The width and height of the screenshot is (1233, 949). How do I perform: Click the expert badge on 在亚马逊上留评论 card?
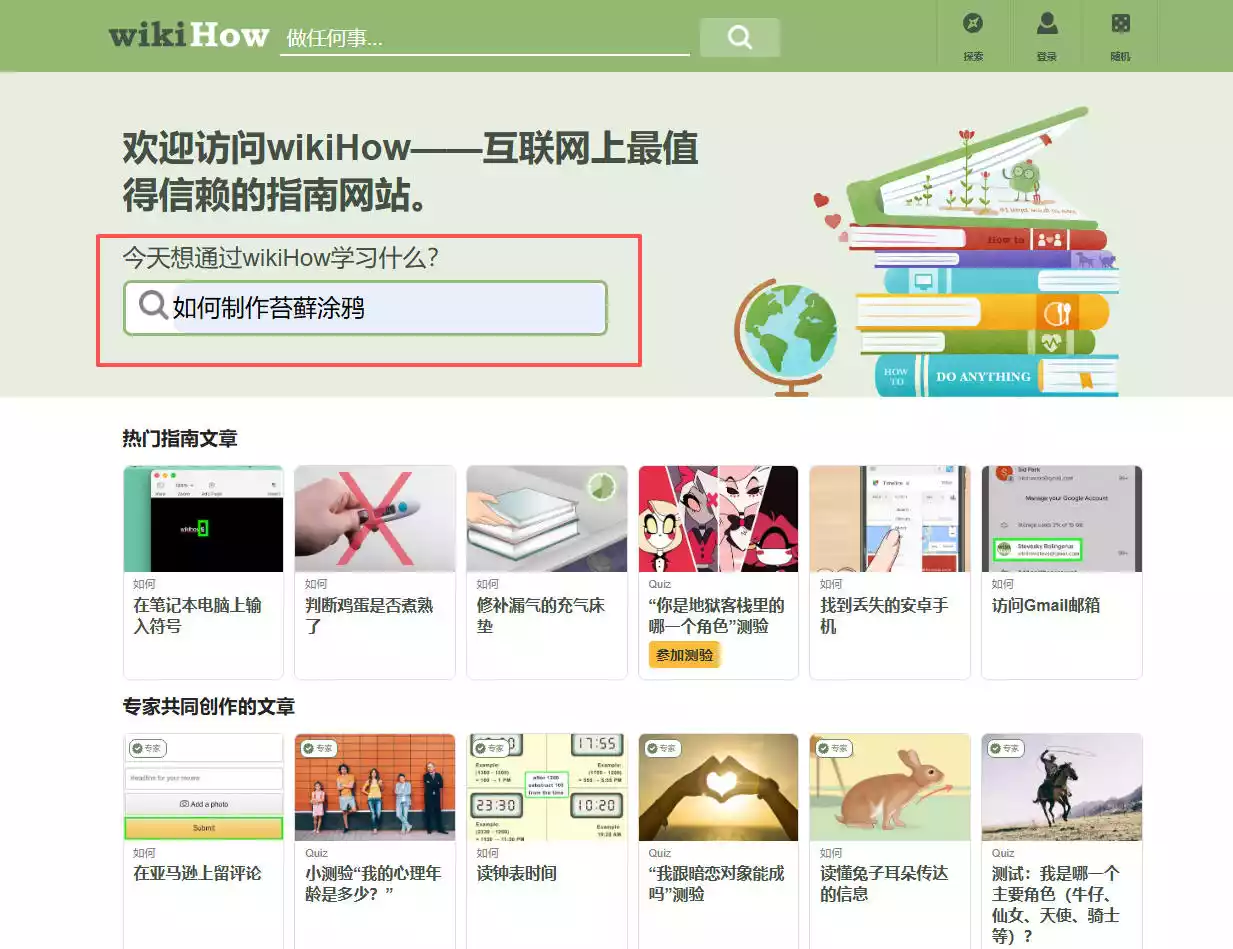(x=149, y=748)
